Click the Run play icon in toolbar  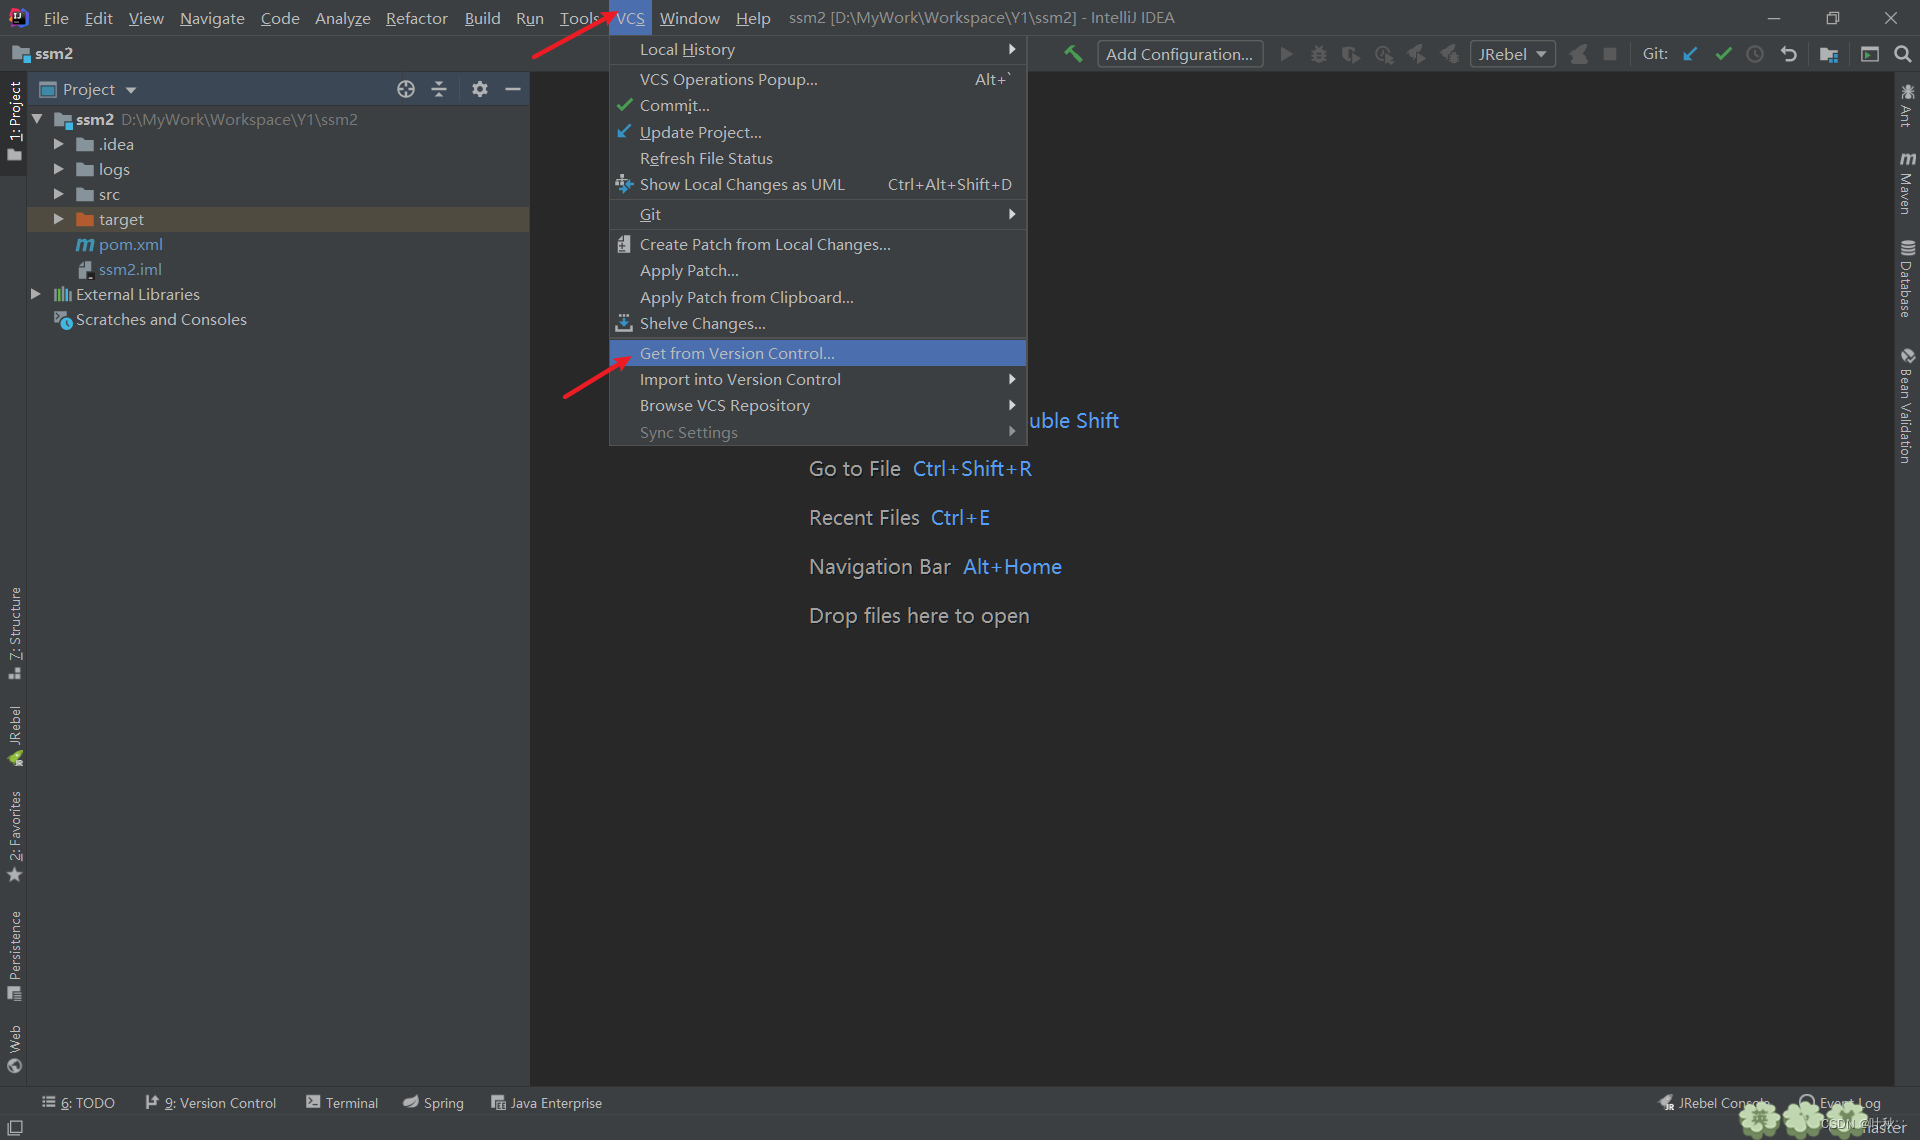coord(1287,54)
